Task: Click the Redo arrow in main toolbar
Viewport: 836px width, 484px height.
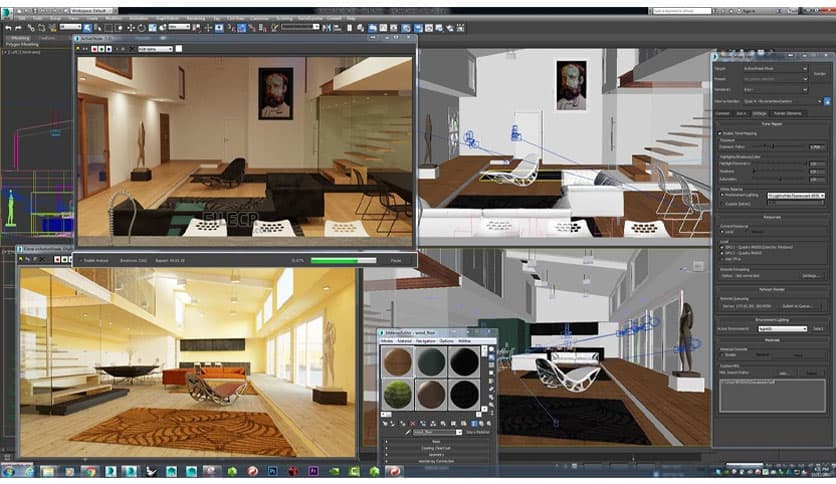Action: tap(18, 28)
